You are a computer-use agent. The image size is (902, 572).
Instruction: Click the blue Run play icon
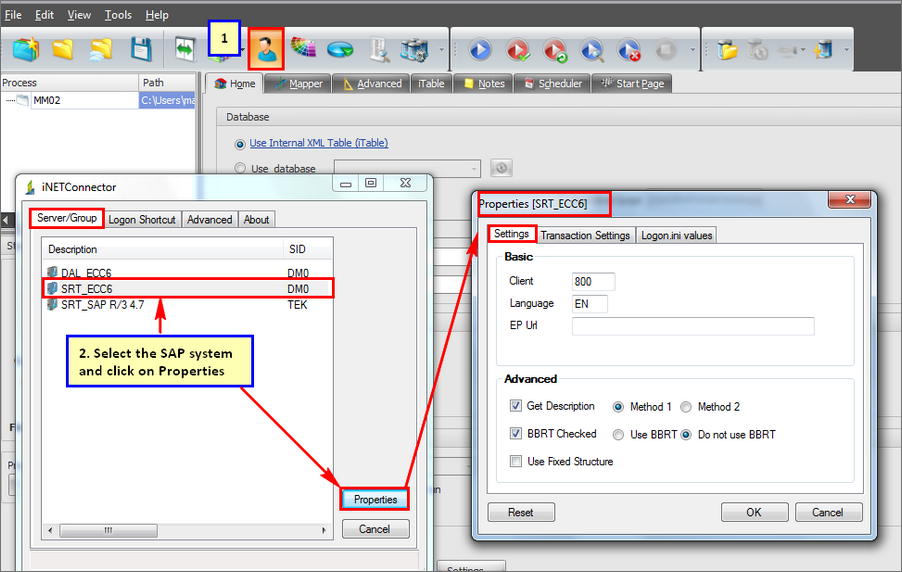pyautogui.click(x=480, y=50)
